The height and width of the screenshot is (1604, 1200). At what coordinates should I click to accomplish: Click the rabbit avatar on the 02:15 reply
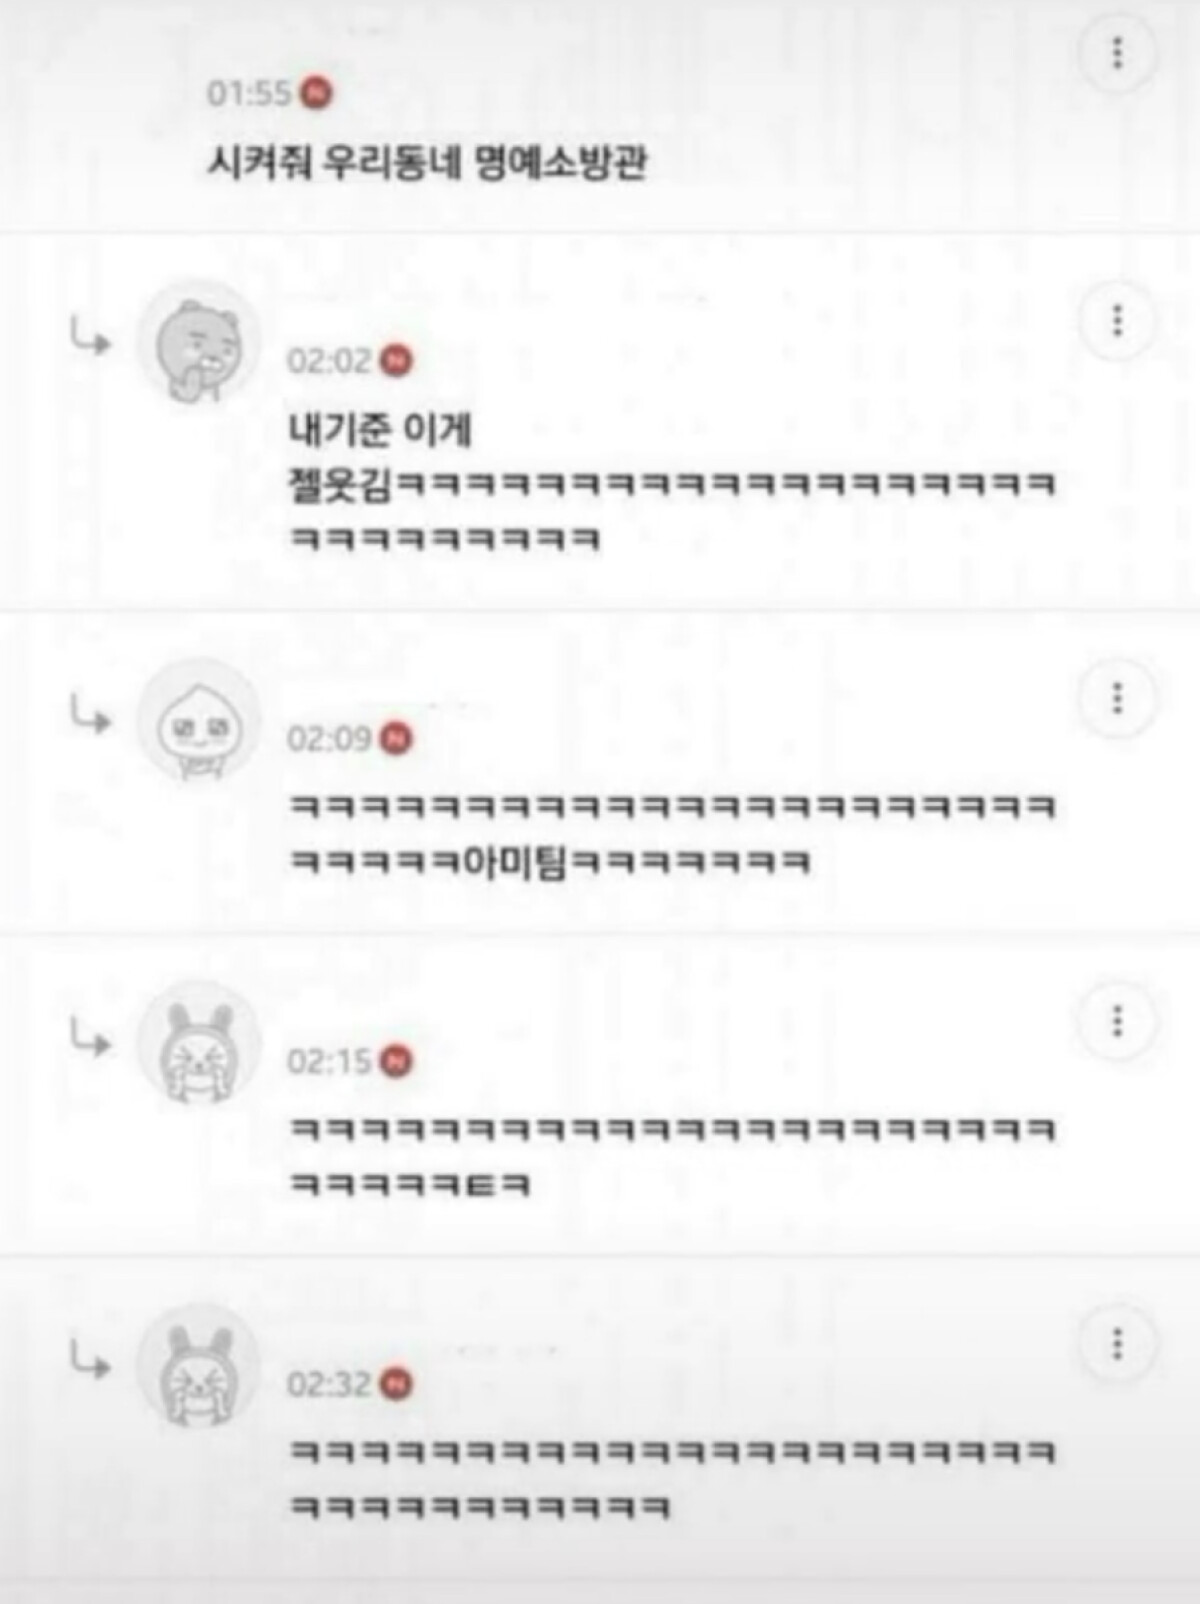coord(198,1044)
